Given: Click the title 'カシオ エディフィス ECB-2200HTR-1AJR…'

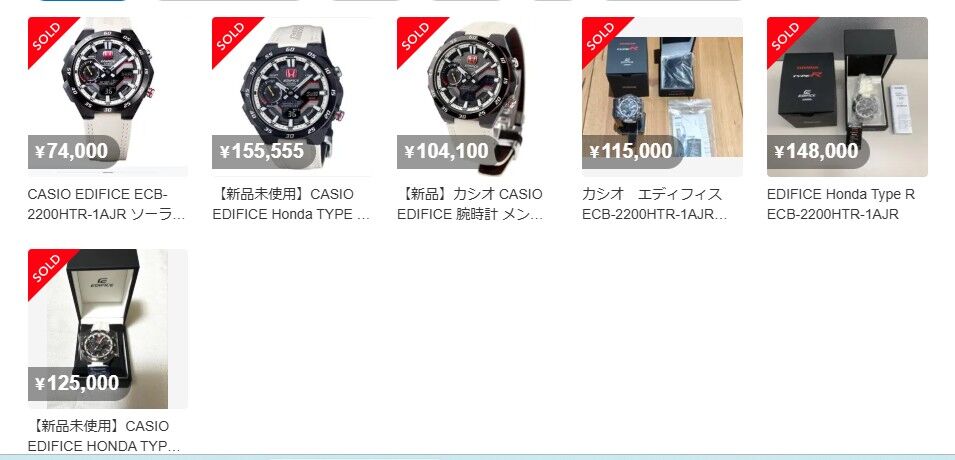Looking at the screenshot, I should (x=655, y=205).
